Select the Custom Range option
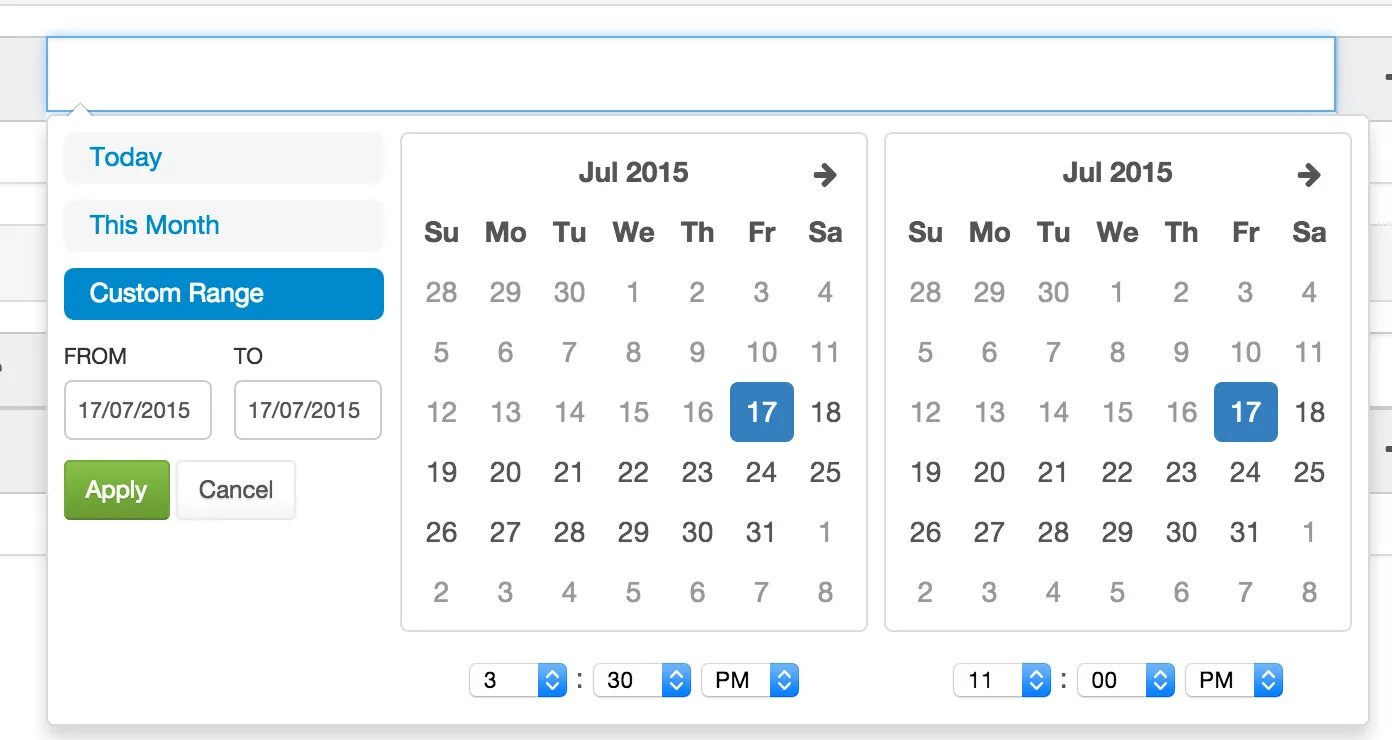This screenshot has height=740, width=1392. (x=224, y=294)
